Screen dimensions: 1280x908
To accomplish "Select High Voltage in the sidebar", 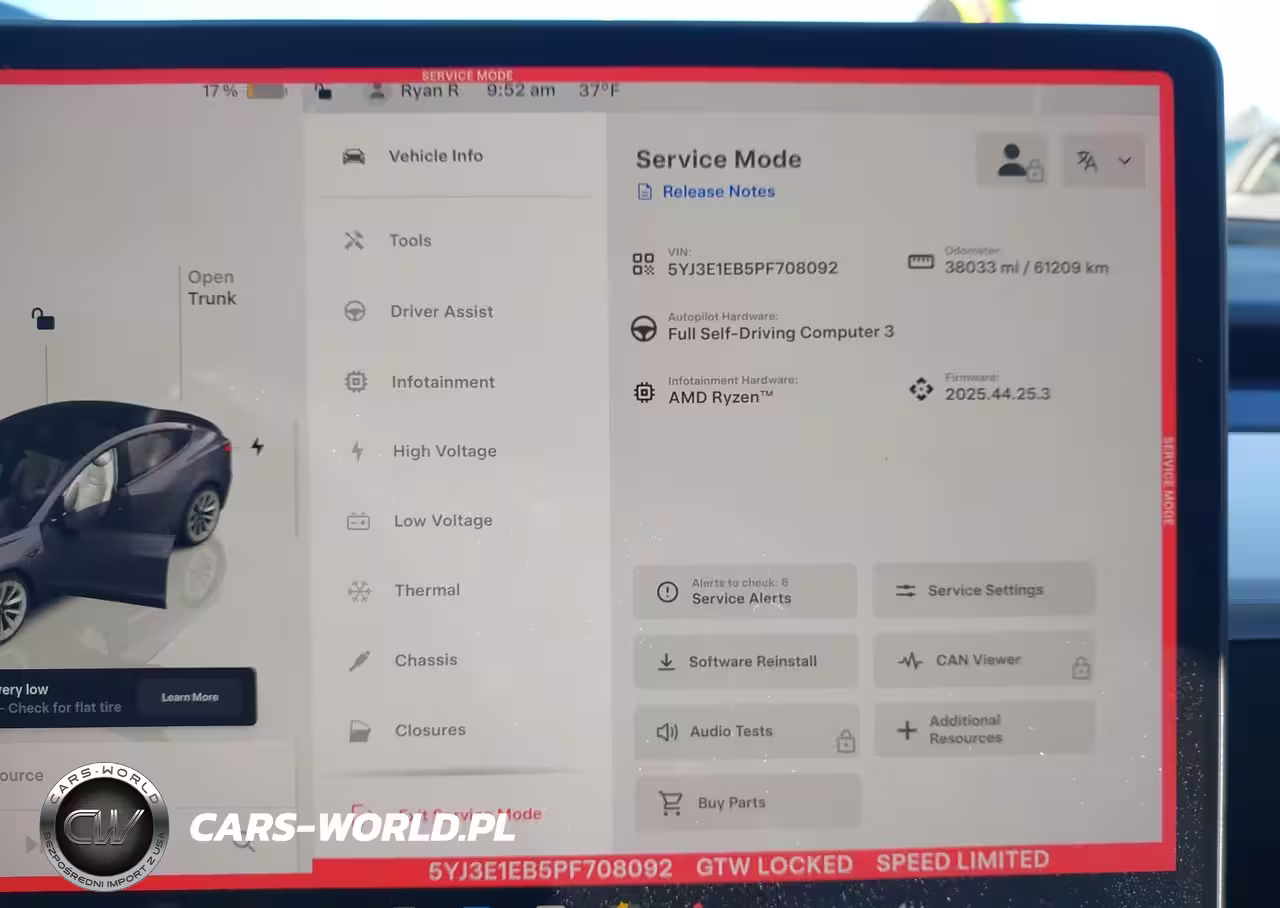I will 444,451.
